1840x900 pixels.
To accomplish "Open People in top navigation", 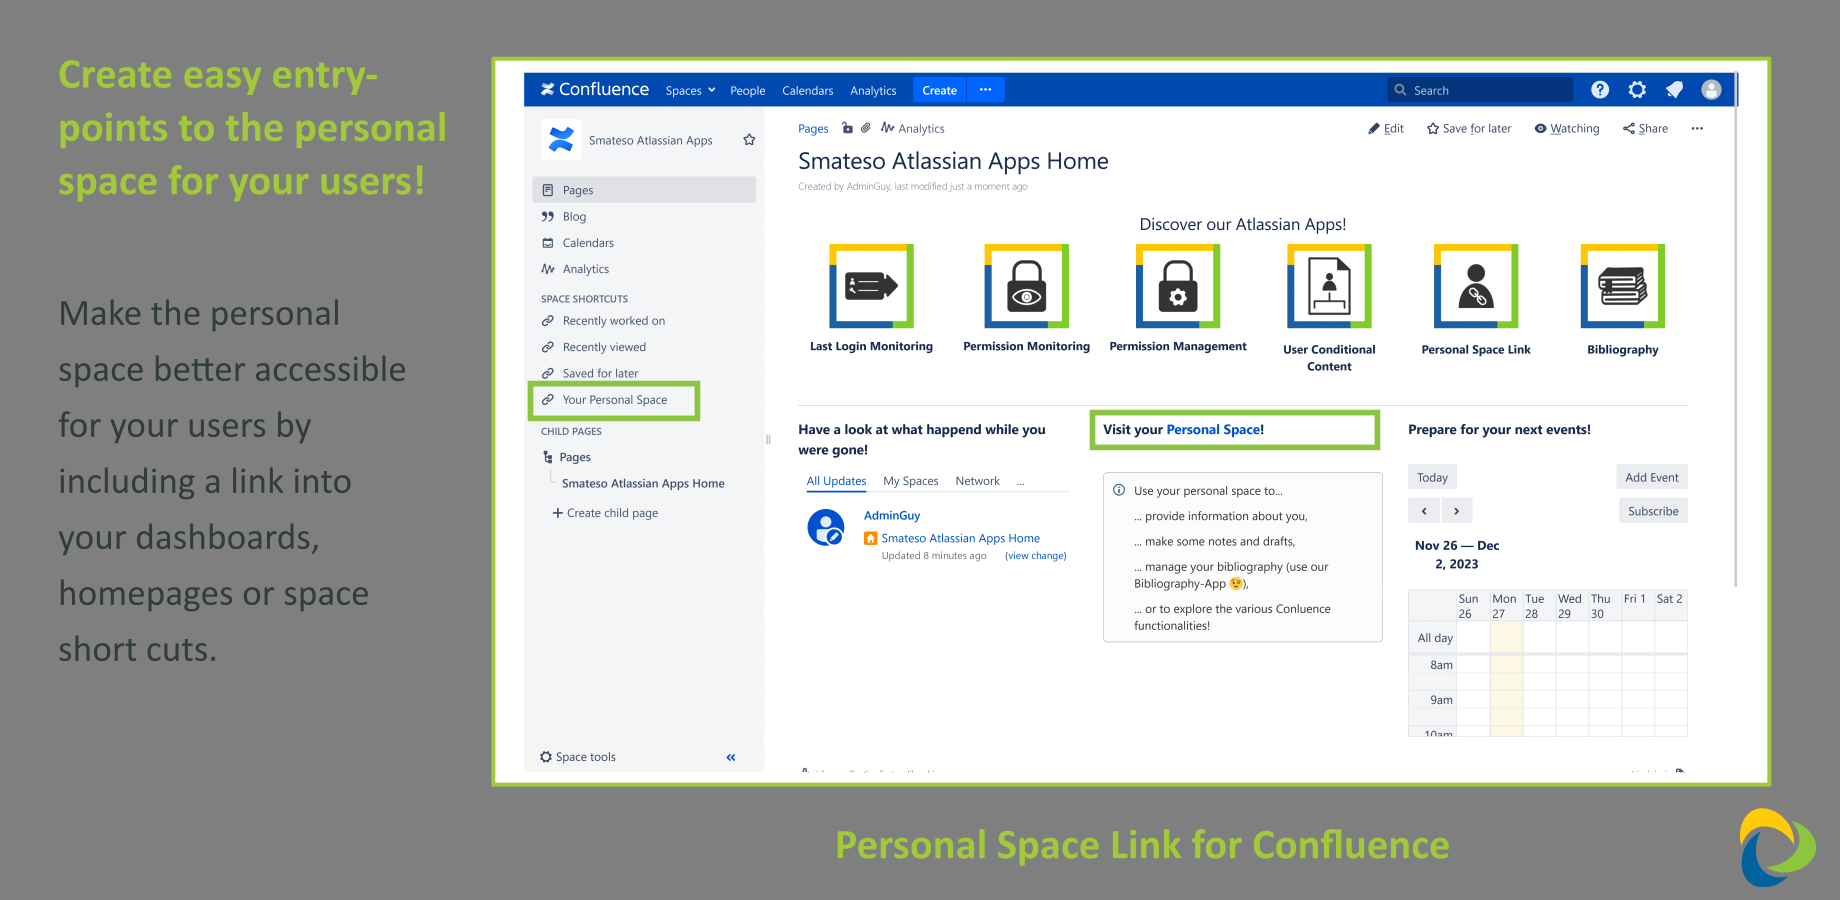I will 747,91.
